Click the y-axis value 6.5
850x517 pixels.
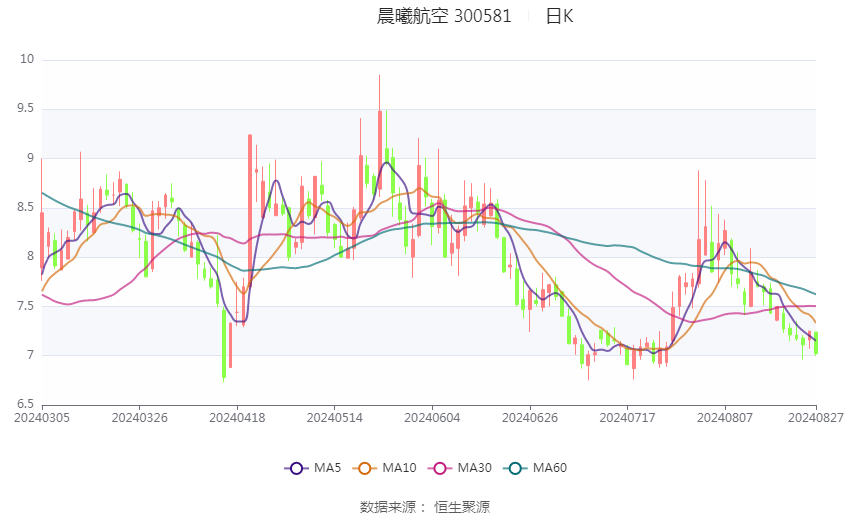click(25, 404)
